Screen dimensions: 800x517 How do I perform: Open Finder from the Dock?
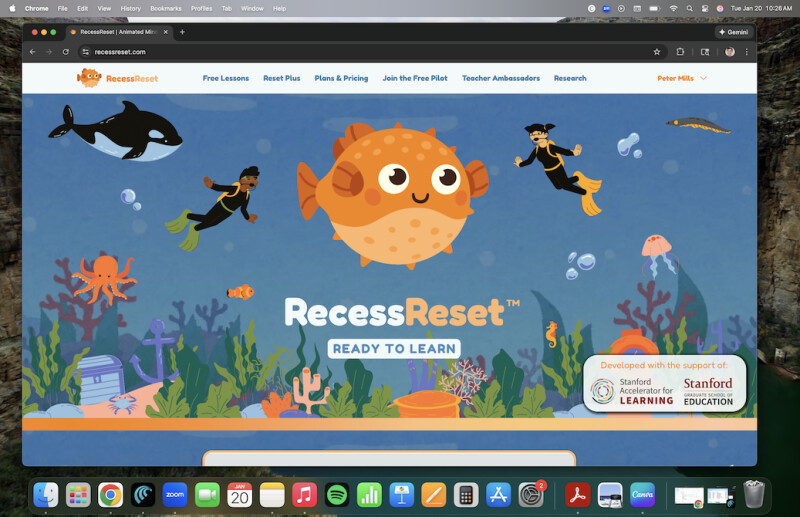click(x=45, y=495)
